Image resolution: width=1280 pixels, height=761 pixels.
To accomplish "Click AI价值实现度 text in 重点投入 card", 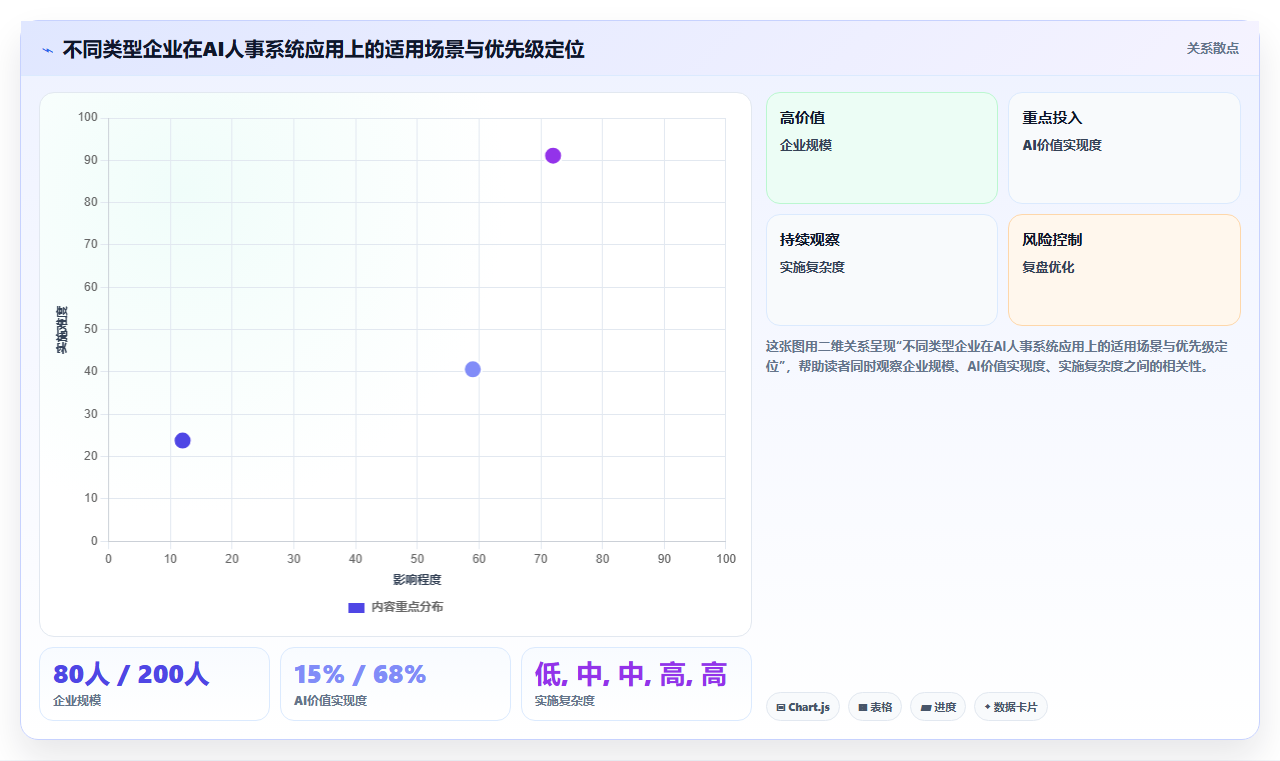I will (1062, 145).
